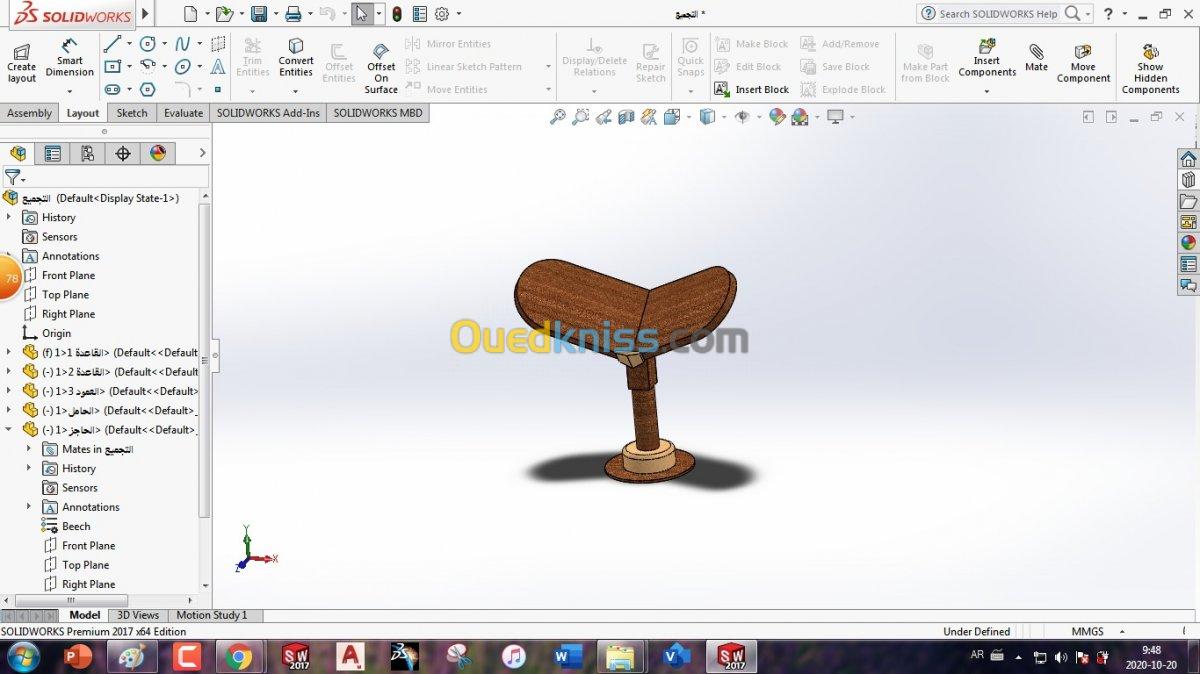The width and height of the screenshot is (1200, 674).
Task: Click the Print icon in the top toolbar
Action: tap(293, 14)
